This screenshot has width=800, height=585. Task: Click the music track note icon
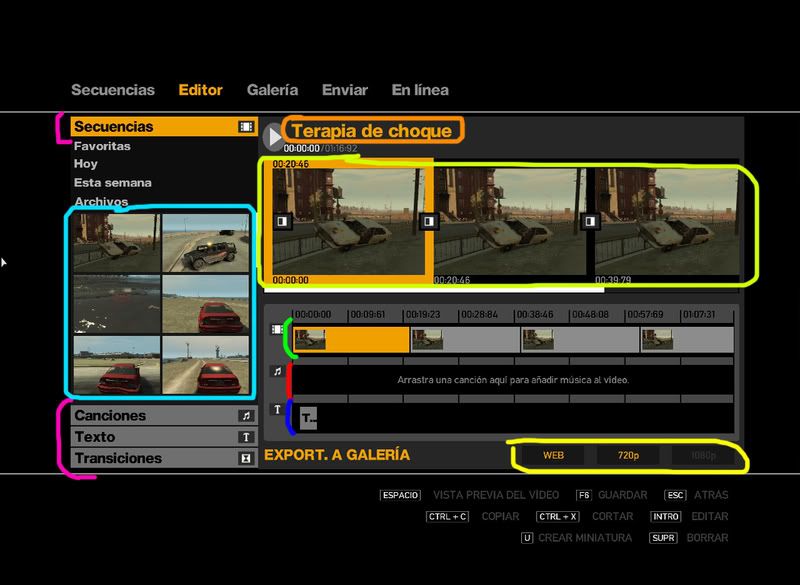pos(277,371)
